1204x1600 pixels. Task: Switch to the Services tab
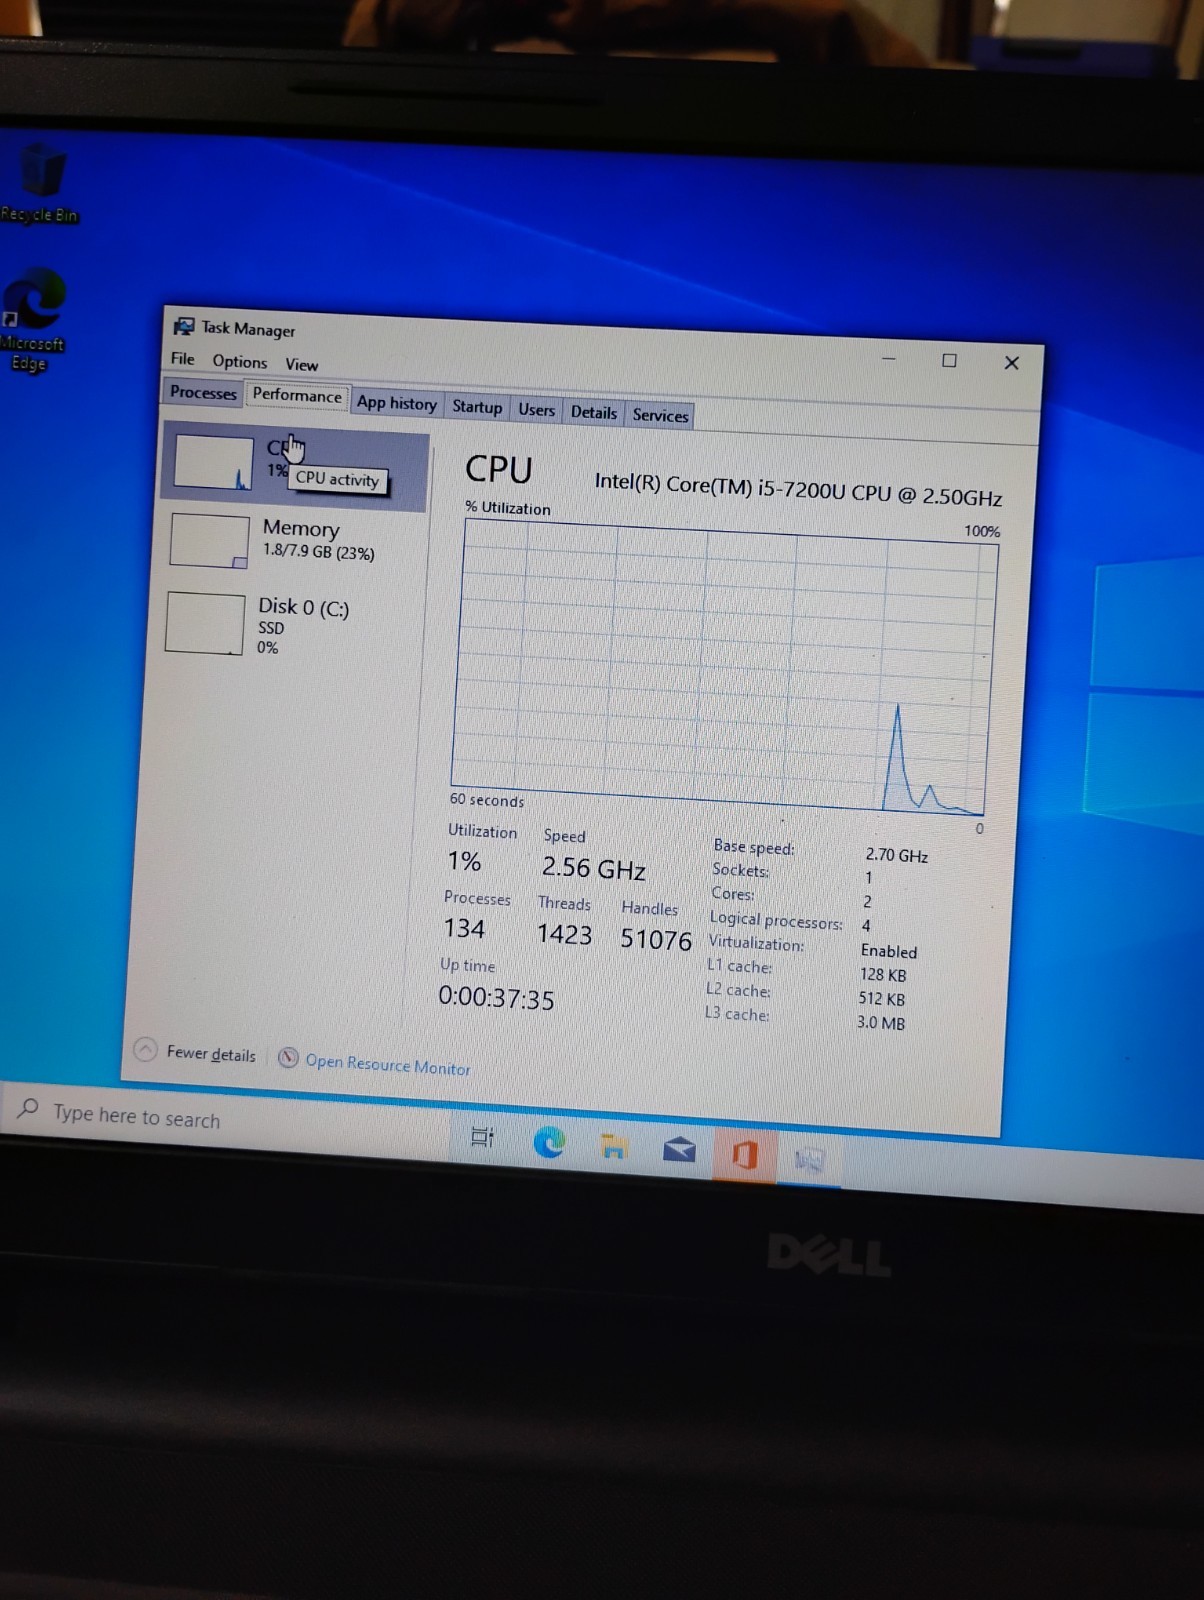[x=660, y=415]
